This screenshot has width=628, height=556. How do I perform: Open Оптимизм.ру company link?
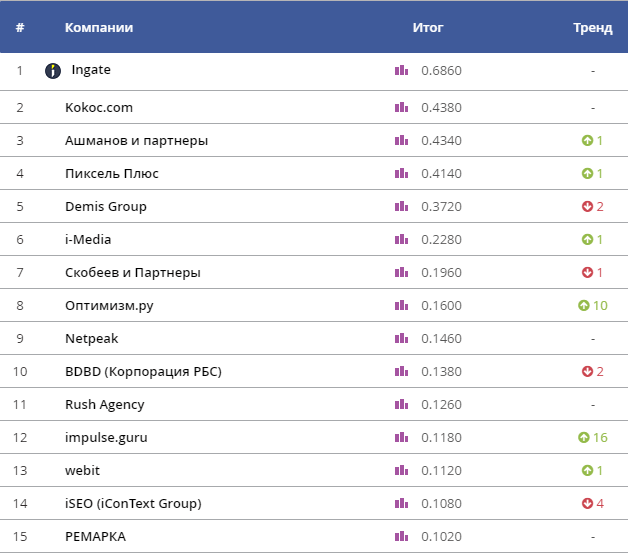[x=109, y=306]
